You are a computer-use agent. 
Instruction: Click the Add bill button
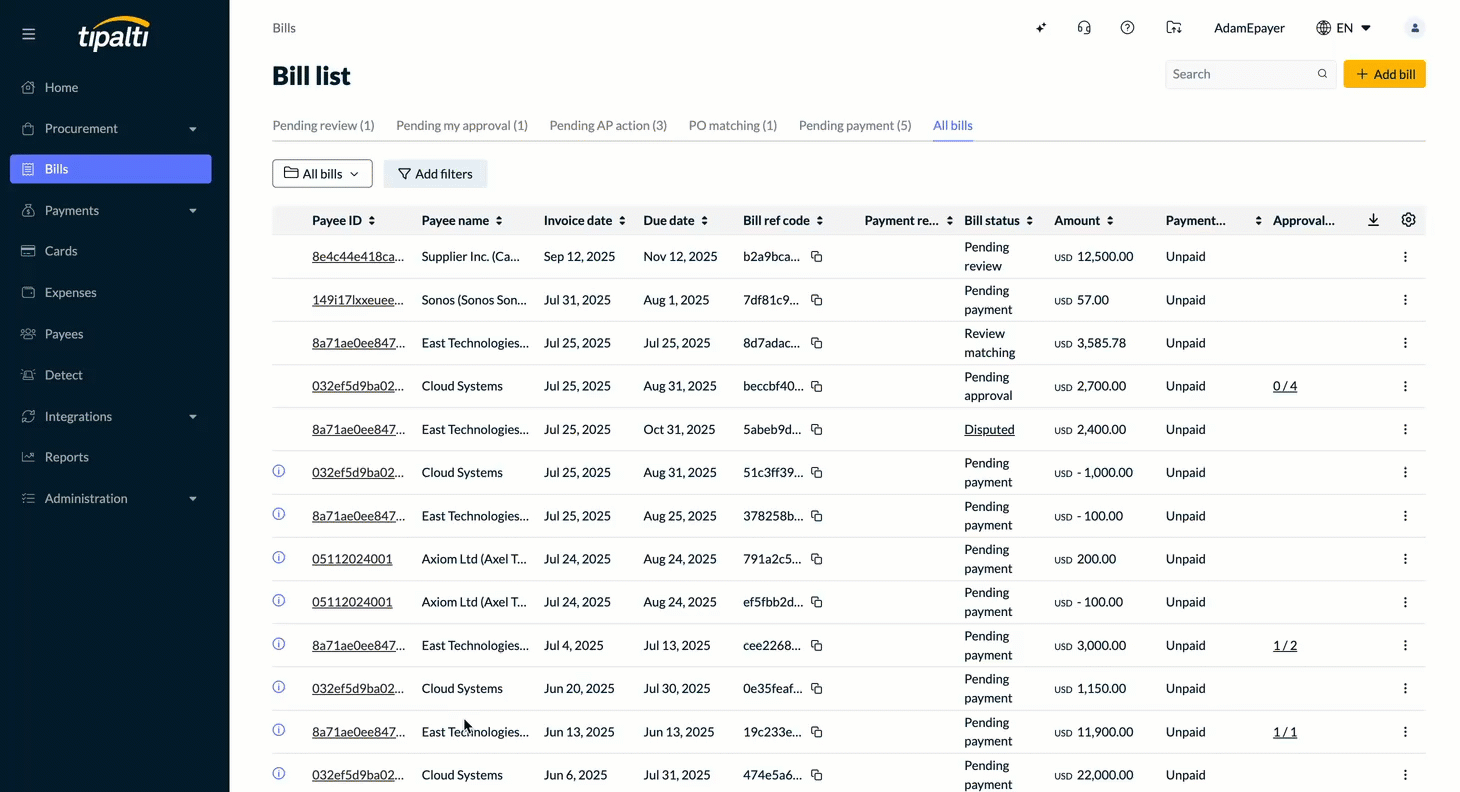point(1384,74)
